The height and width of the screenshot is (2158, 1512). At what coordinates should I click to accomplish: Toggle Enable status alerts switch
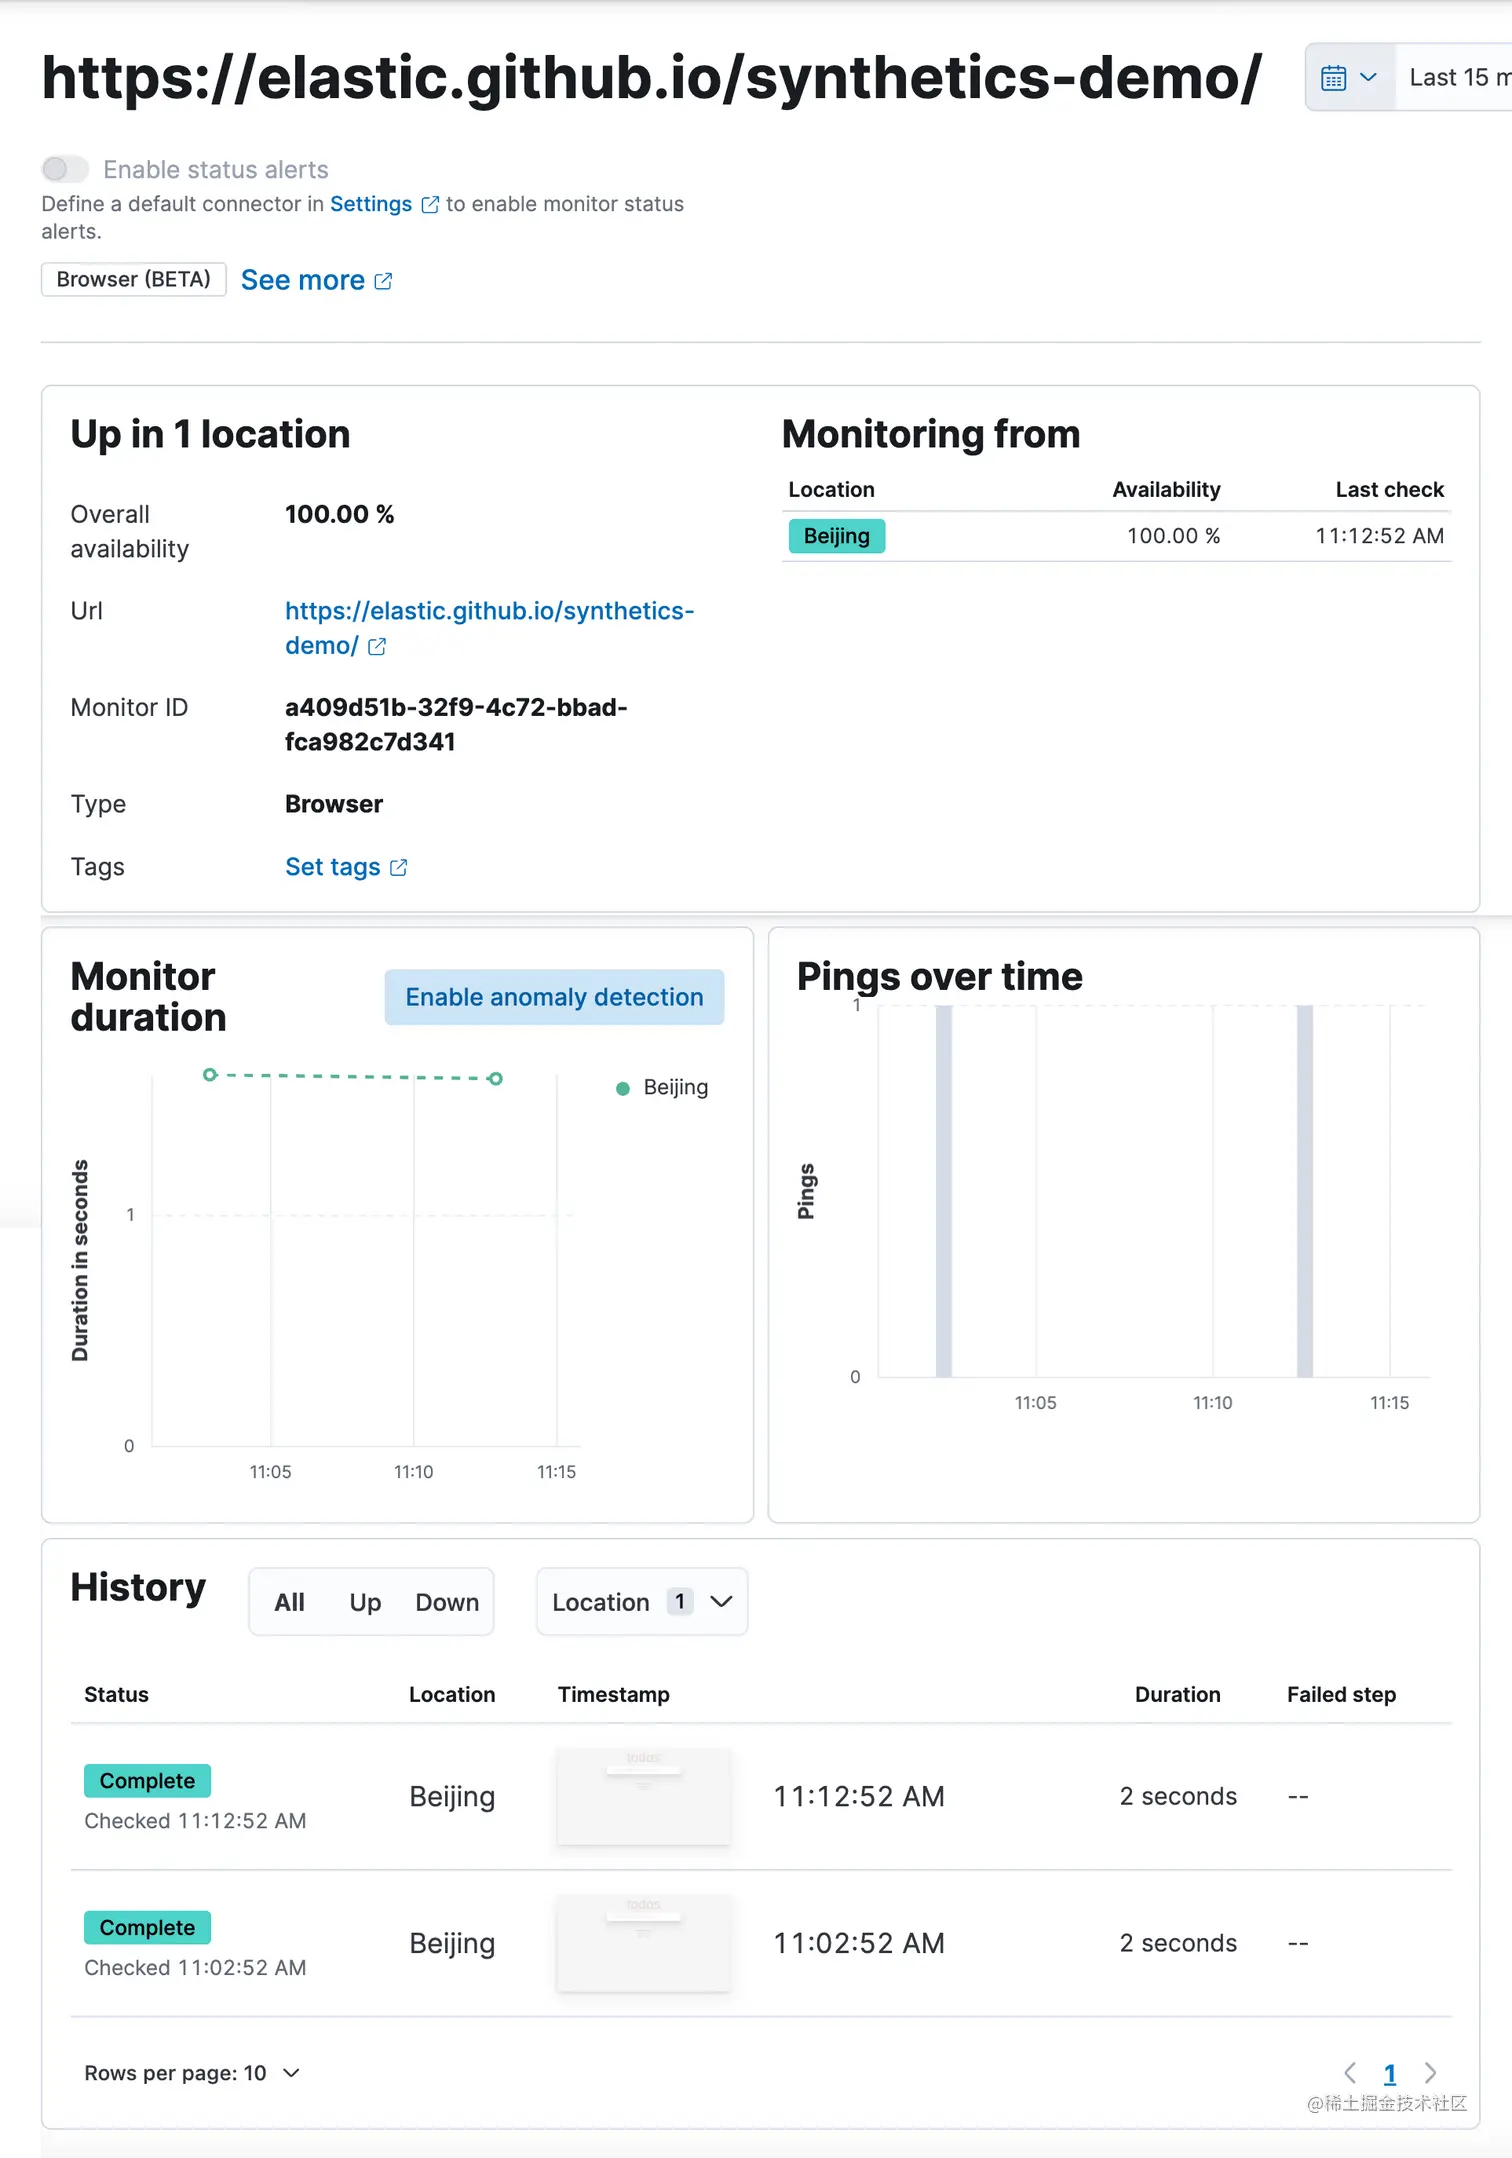coord(65,169)
